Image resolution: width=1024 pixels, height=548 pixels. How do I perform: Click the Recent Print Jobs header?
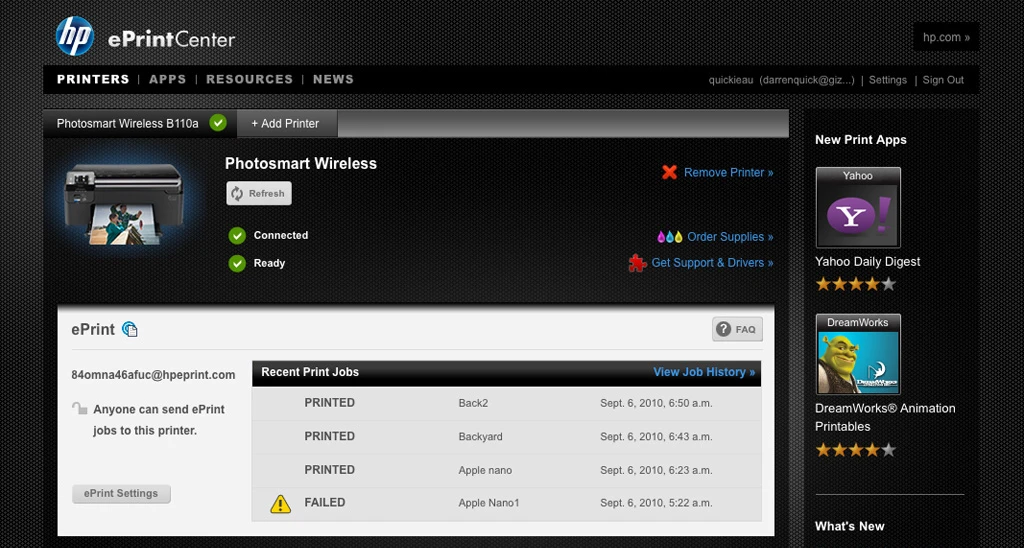[310, 372]
